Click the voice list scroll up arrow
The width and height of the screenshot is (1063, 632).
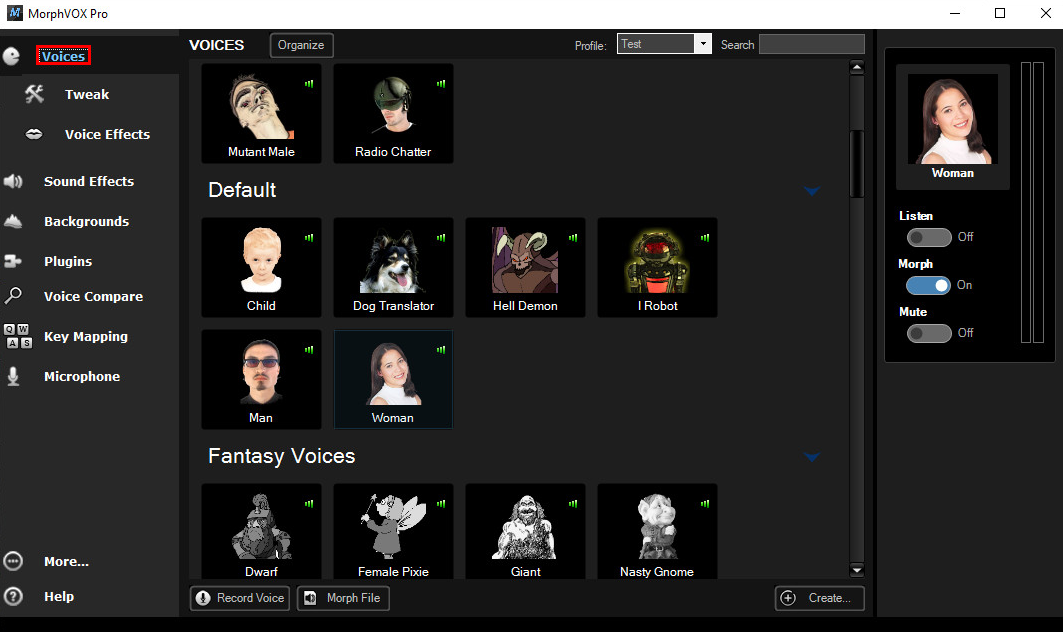click(857, 67)
